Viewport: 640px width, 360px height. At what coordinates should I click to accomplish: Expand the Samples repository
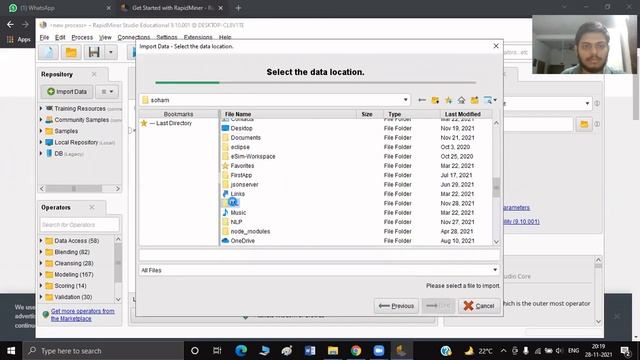[x=41, y=131]
